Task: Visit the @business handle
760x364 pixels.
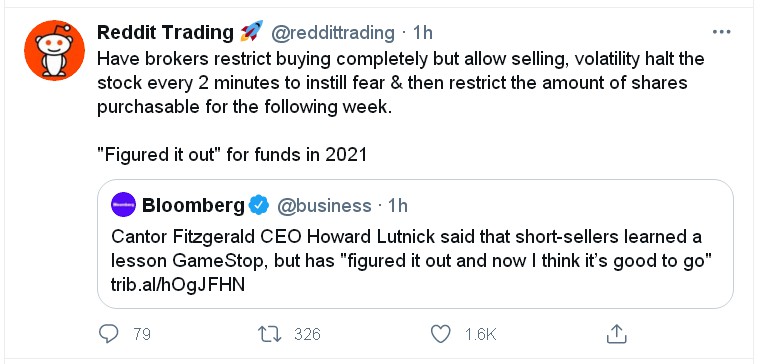Action: pos(324,206)
